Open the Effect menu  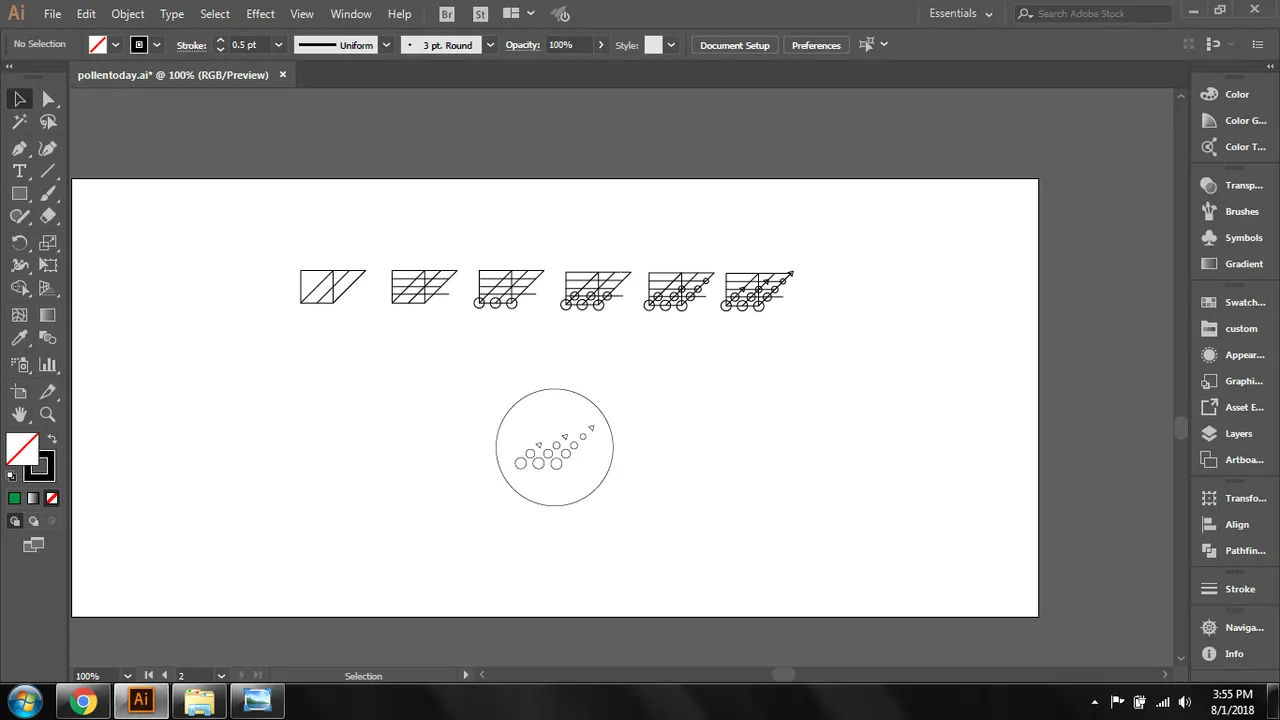pyautogui.click(x=260, y=14)
